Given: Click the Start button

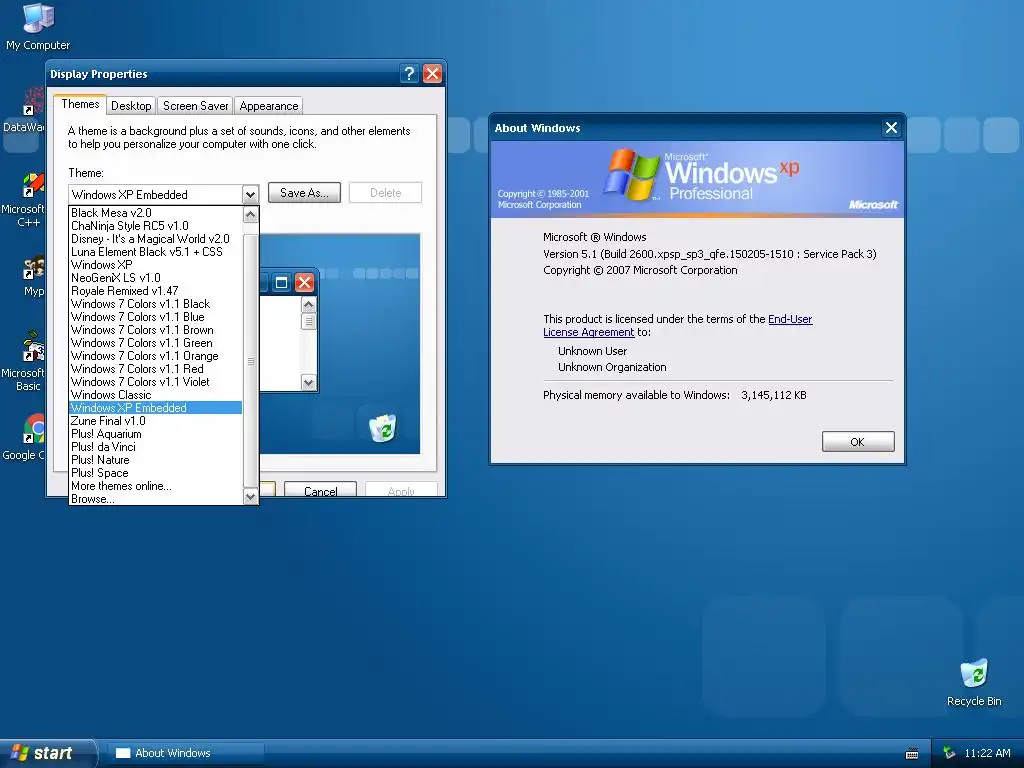Looking at the screenshot, I should click(x=46, y=753).
